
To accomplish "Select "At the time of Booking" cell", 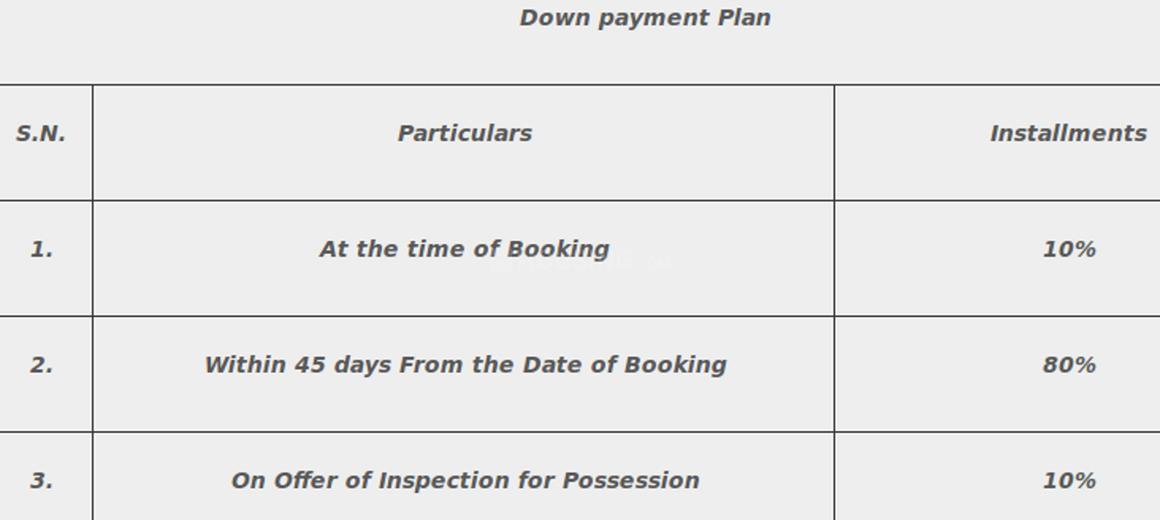I will 464,249.
